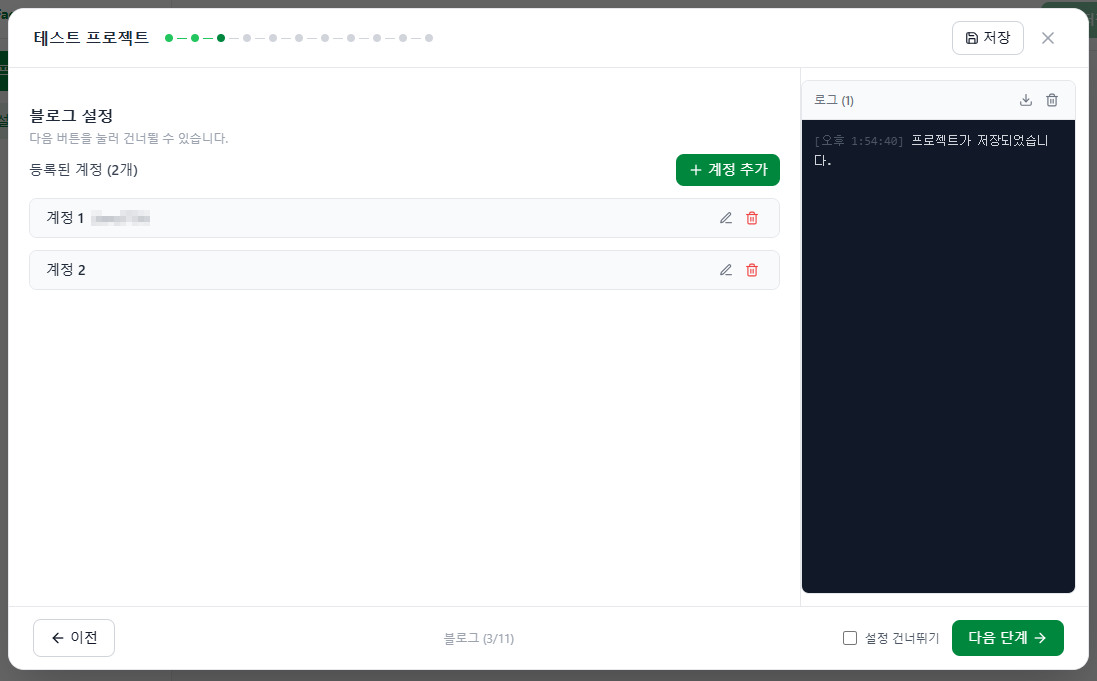
Task: Edit 계정 2 using the pencil icon
Action: tap(726, 270)
